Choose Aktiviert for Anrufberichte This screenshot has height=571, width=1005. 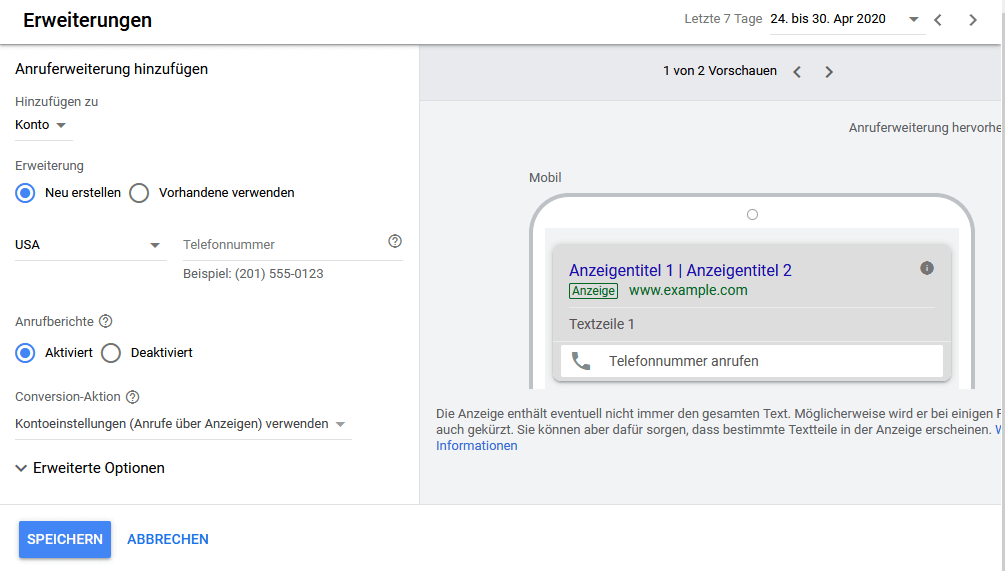pos(26,353)
